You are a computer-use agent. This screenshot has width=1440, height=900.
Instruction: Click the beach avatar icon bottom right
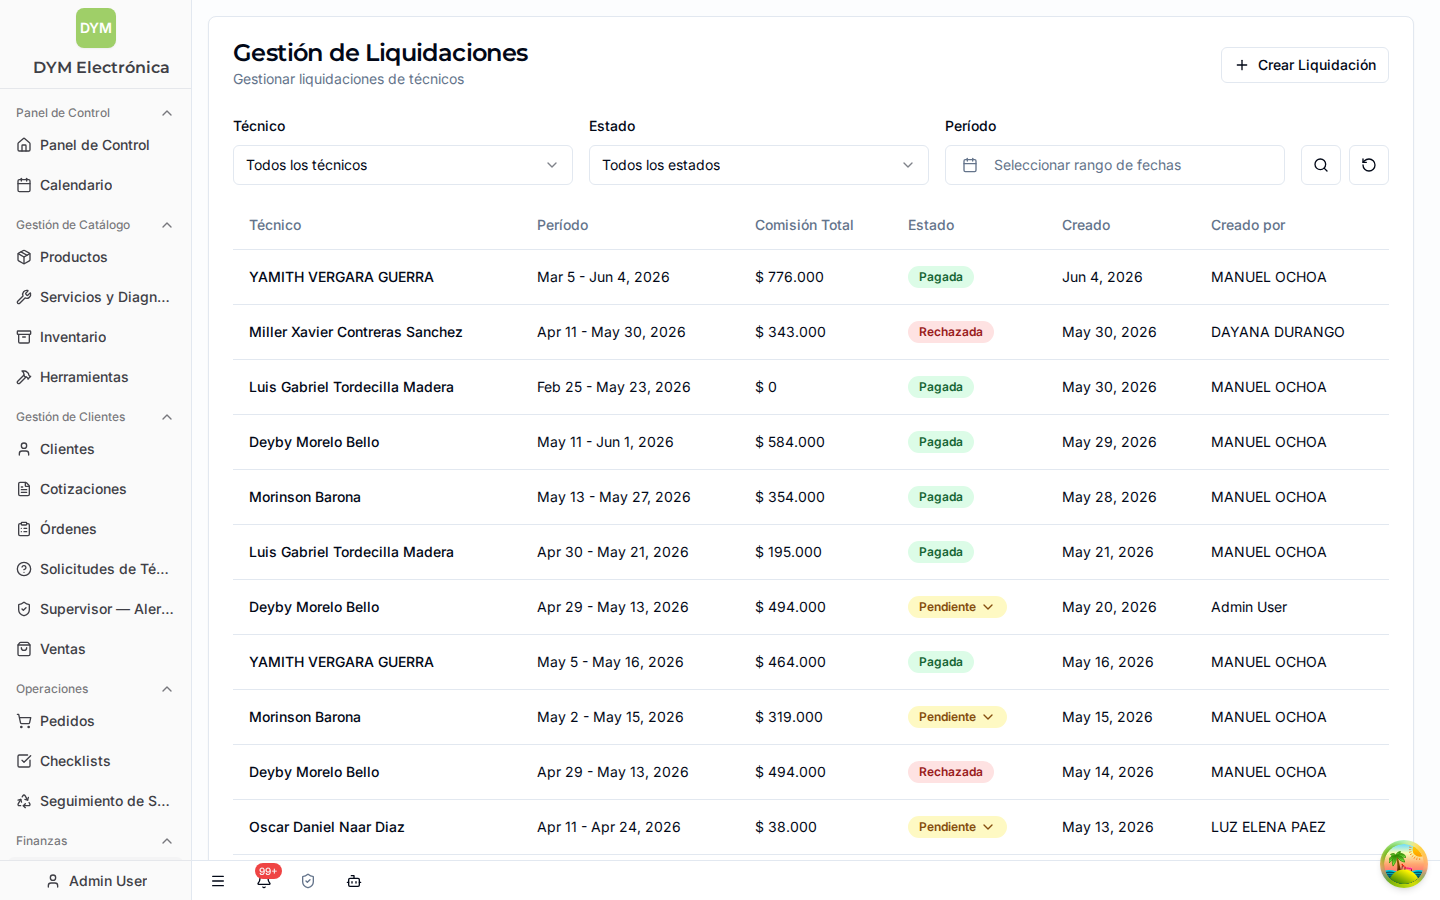(x=1404, y=864)
